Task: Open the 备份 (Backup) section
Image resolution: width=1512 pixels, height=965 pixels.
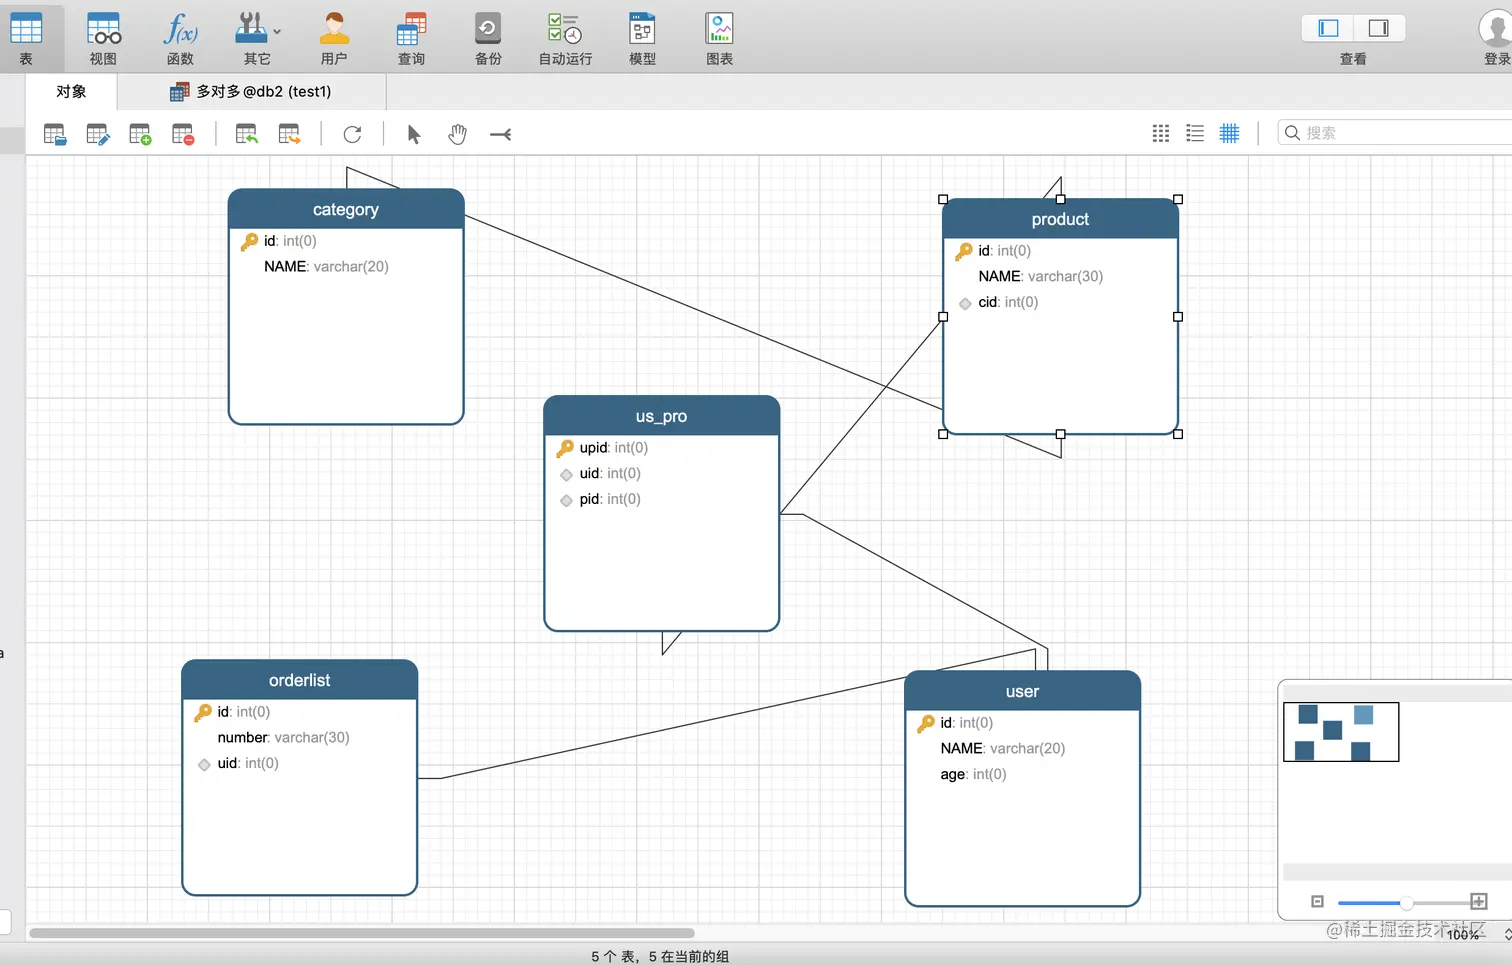Action: coord(488,38)
